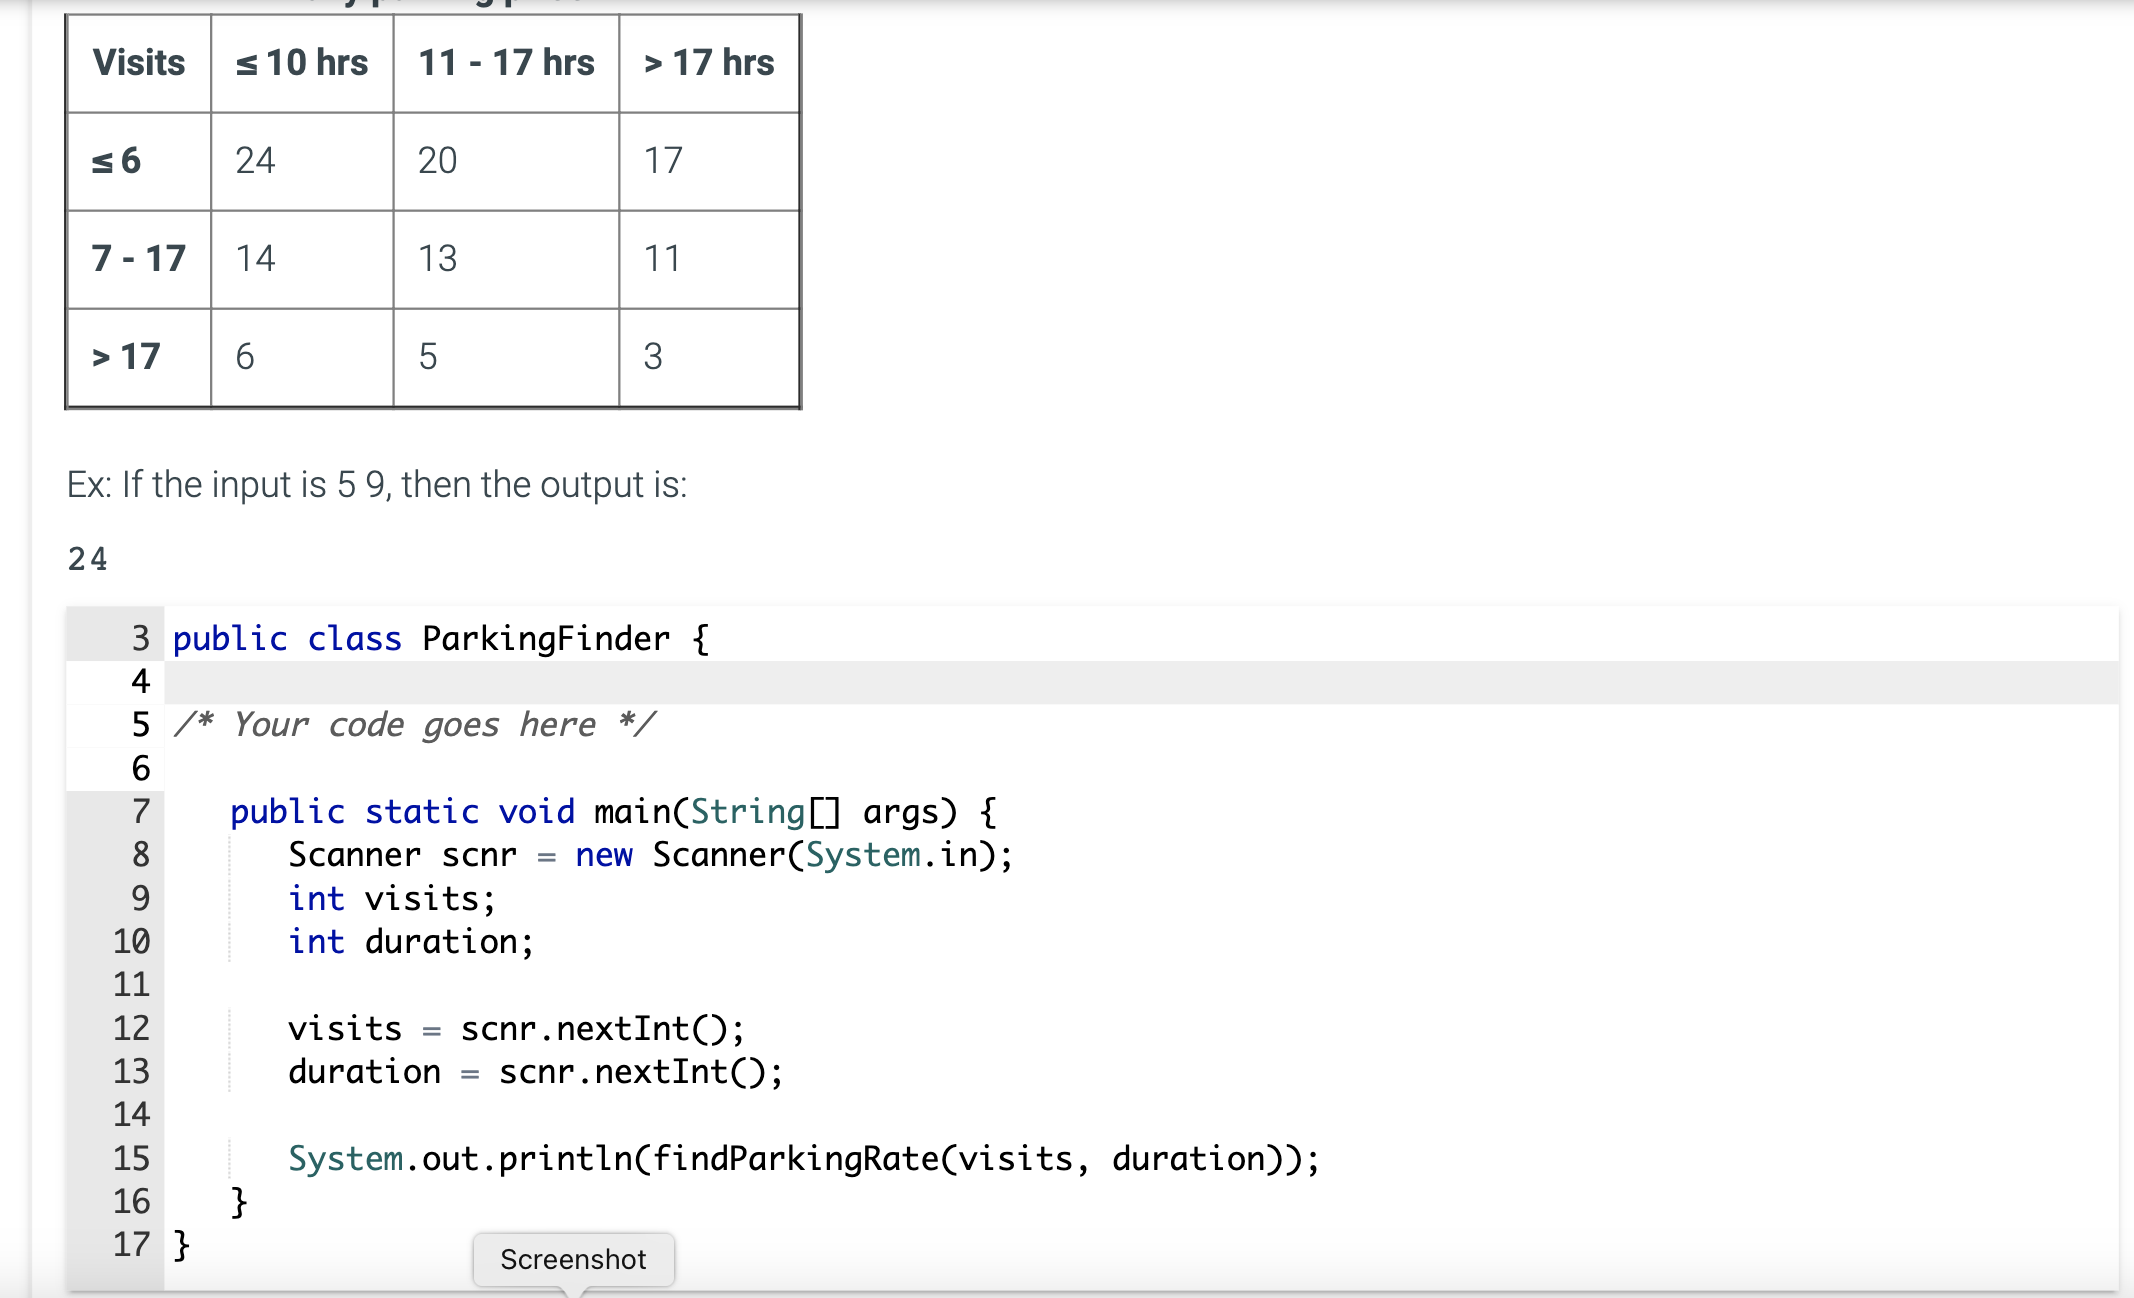Screen dimensions: 2134x1298
Task: Click the '≤ 10 hrs' column header
Action: pyautogui.click(x=302, y=63)
